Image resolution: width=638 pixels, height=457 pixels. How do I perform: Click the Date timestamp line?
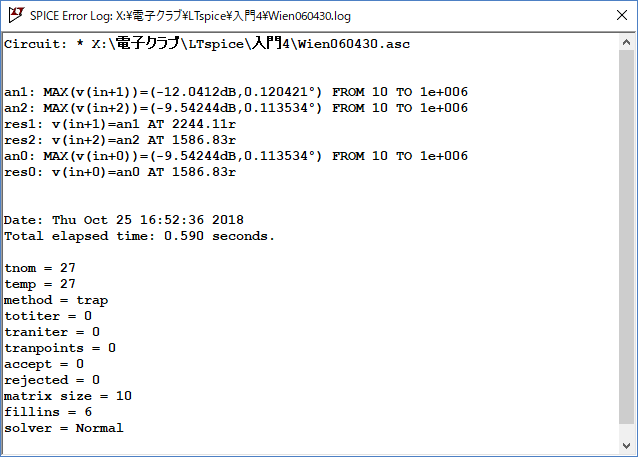pos(124,220)
